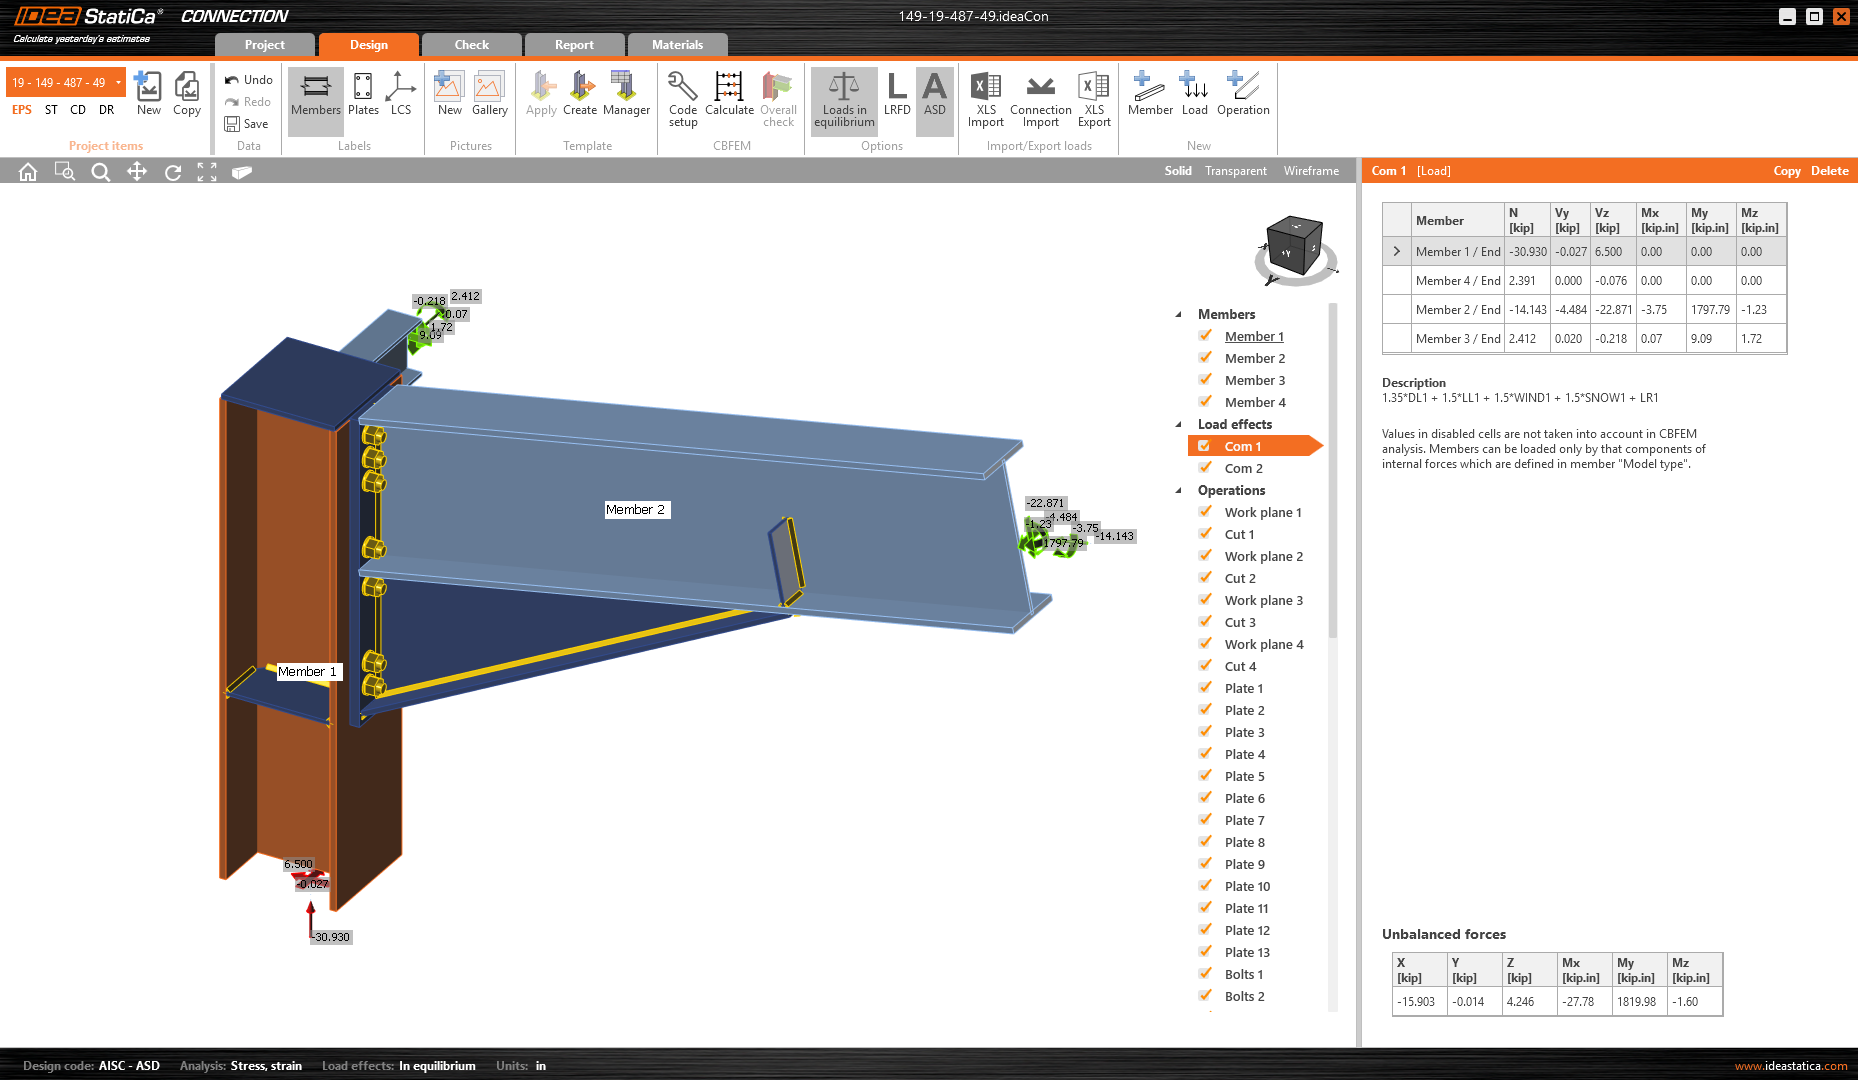Uncheck the Plate 5 checkbox
This screenshot has height=1080, width=1858.
click(1205, 775)
